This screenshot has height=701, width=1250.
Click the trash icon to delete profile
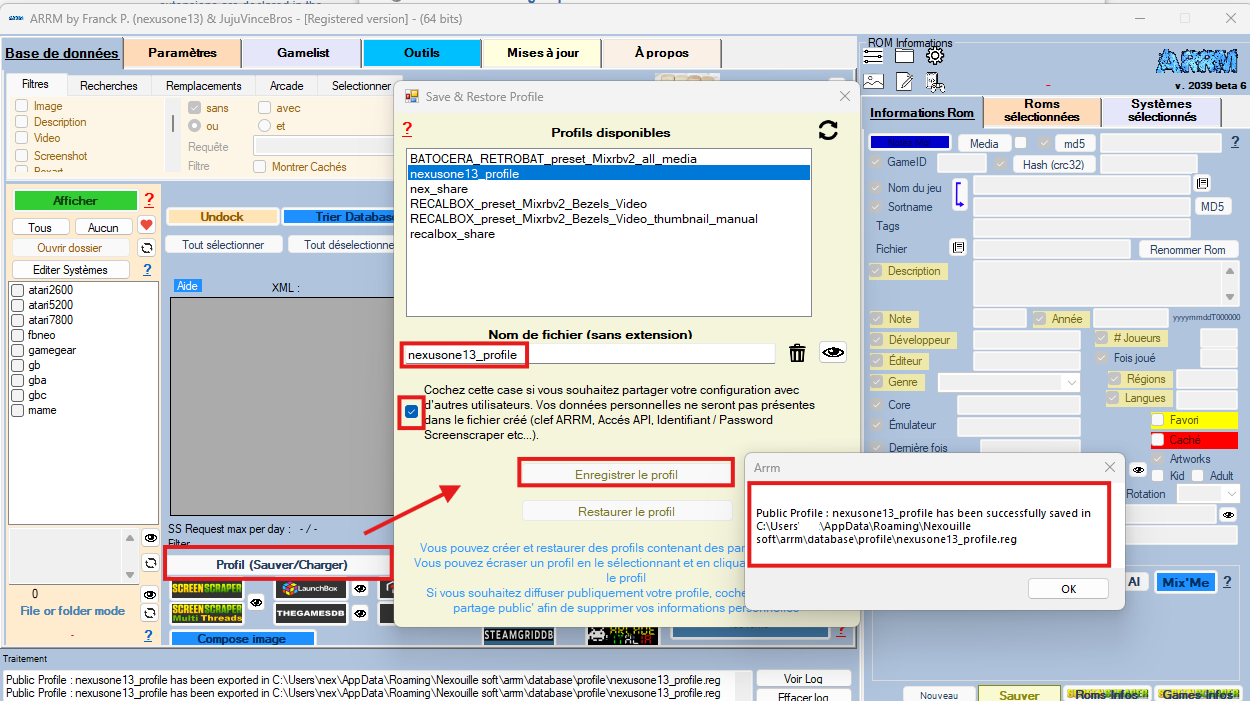797,352
